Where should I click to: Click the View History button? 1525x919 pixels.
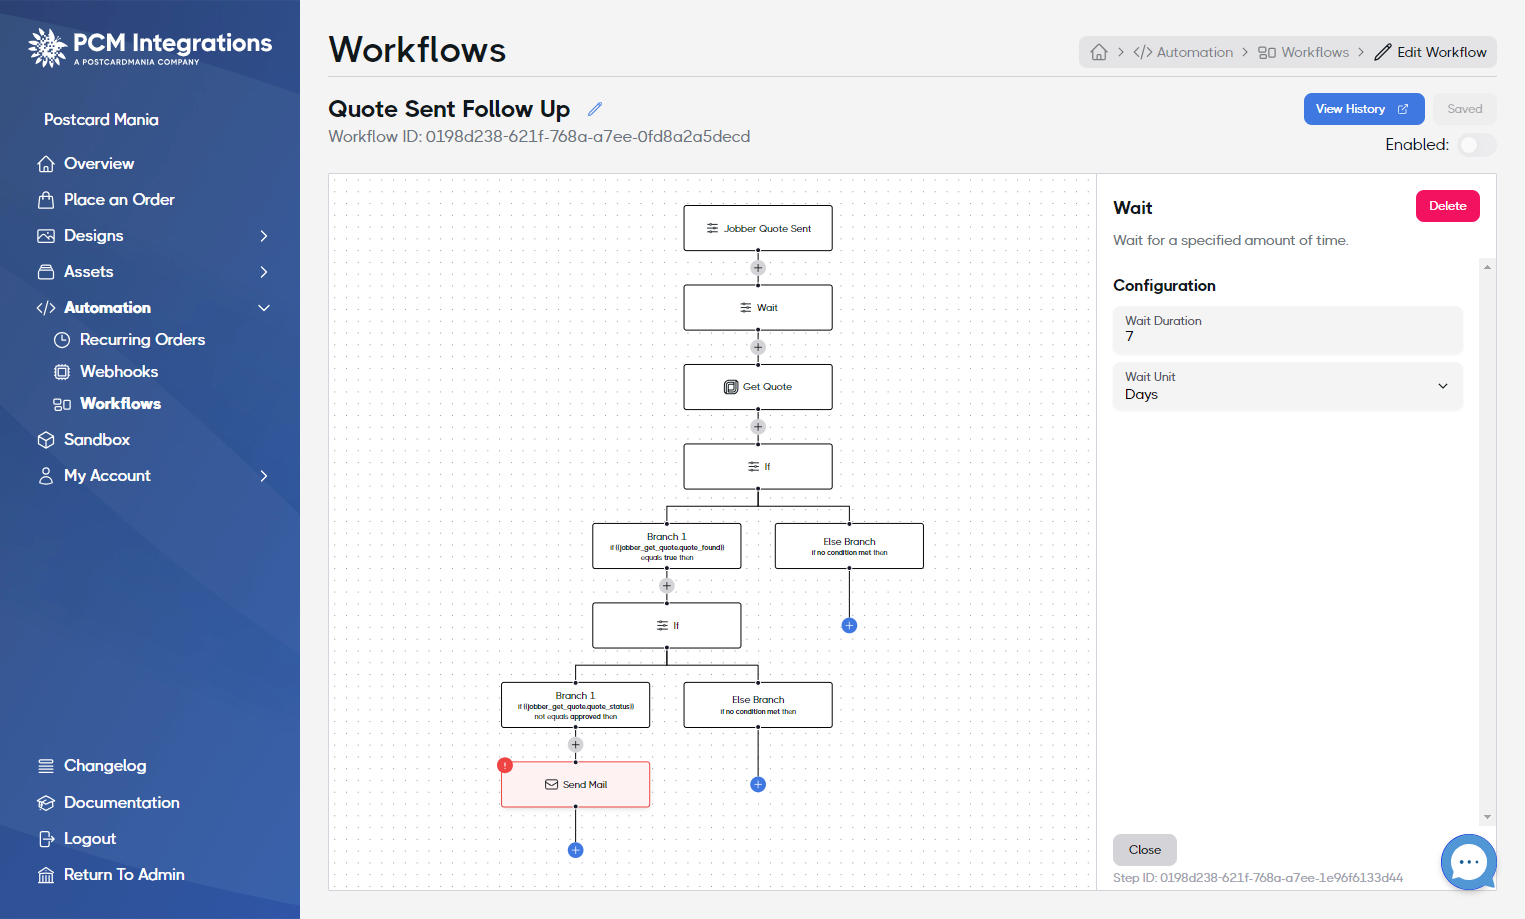pyautogui.click(x=1364, y=109)
